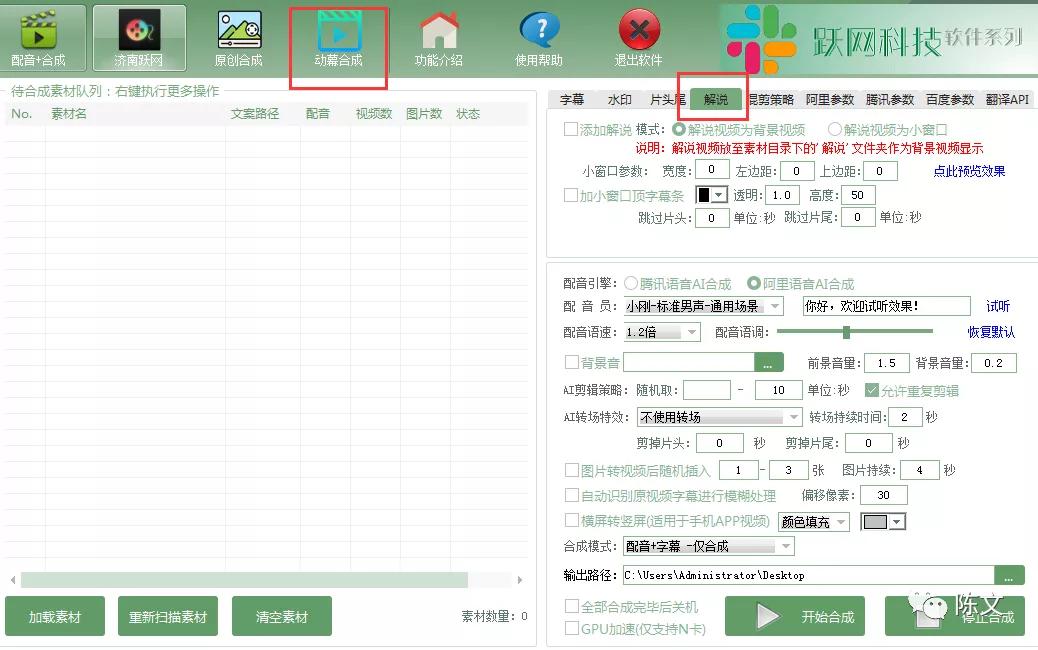Click the 文案路径 column header
Image resolution: width=1038 pixels, height=650 pixels.
pos(255,114)
